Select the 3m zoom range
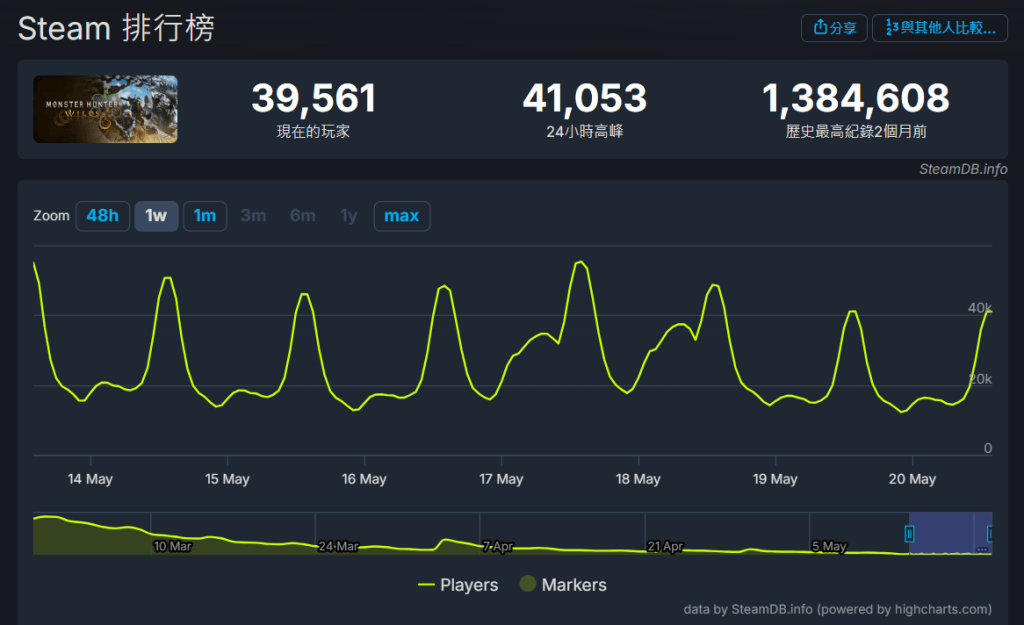1024x625 pixels. (253, 216)
